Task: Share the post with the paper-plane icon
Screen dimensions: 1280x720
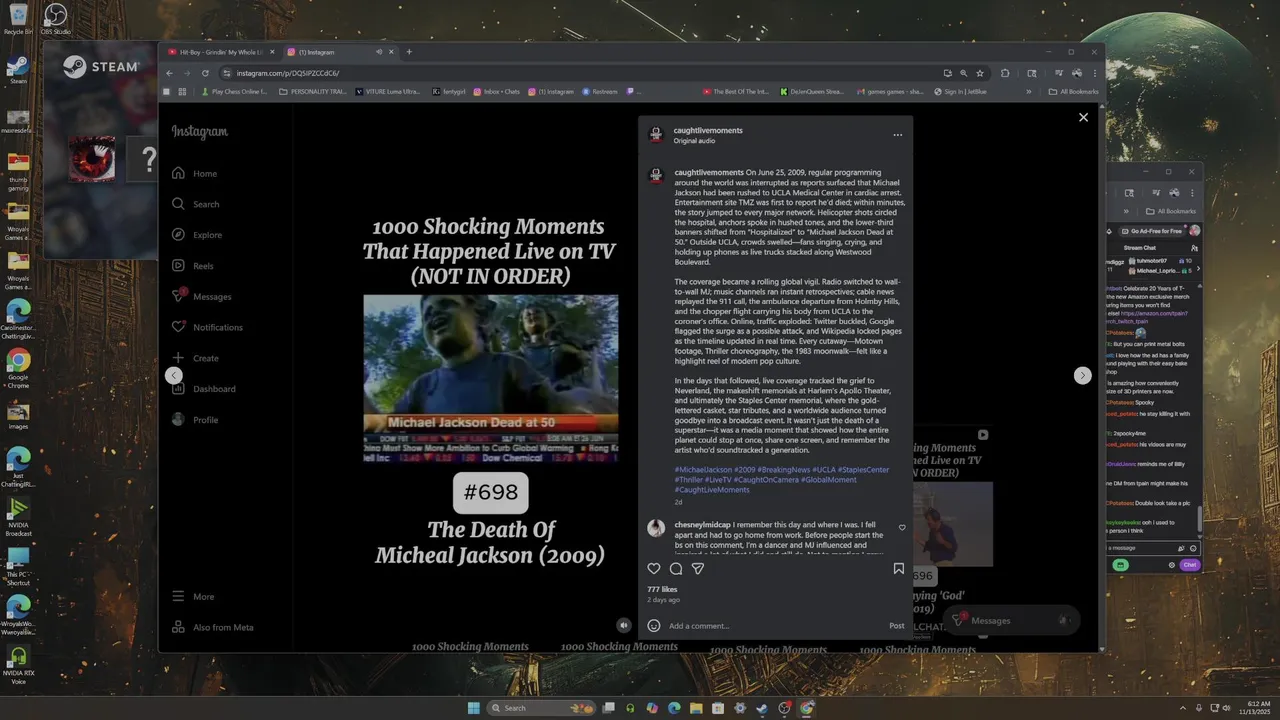Action: tap(698, 568)
